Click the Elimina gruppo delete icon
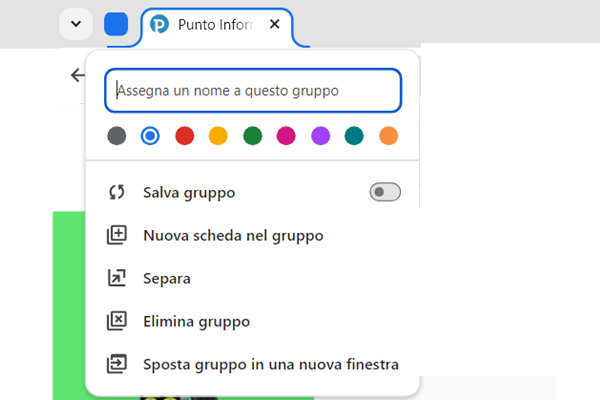This screenshot has height=400, width=600. [117, 321]
